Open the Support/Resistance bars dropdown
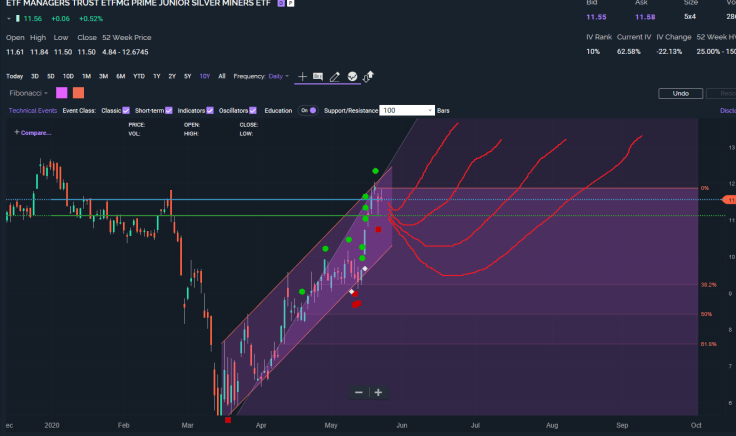 [431, 110]
